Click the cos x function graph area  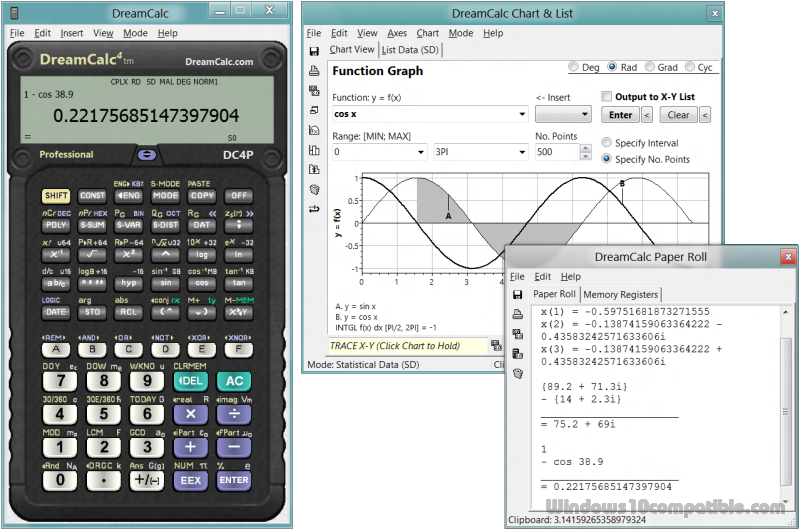pyautogui.click(x=535, y=223)
